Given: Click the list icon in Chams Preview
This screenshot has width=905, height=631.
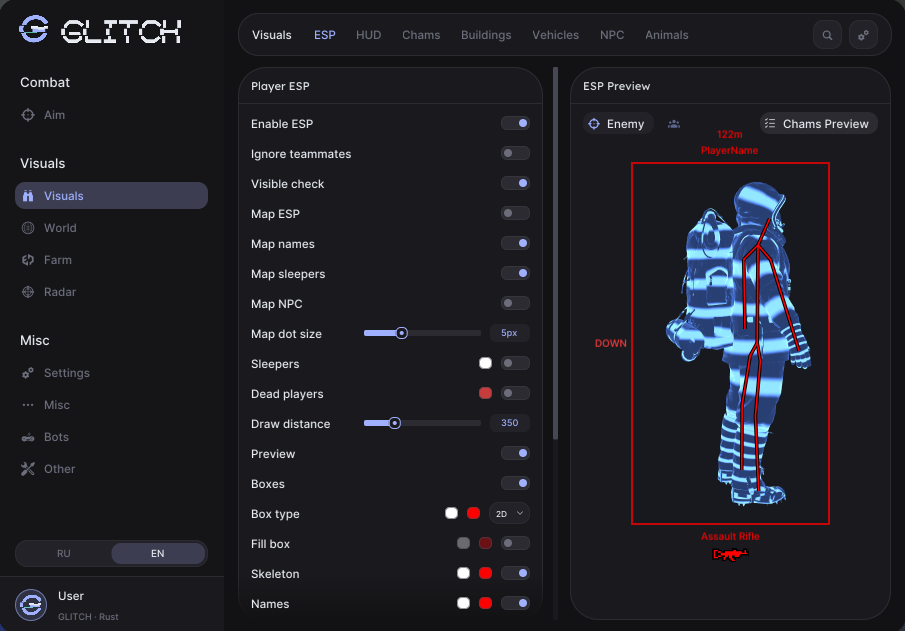Looking at the screenshot, I should pyautogui.click(x=770, y=124).
